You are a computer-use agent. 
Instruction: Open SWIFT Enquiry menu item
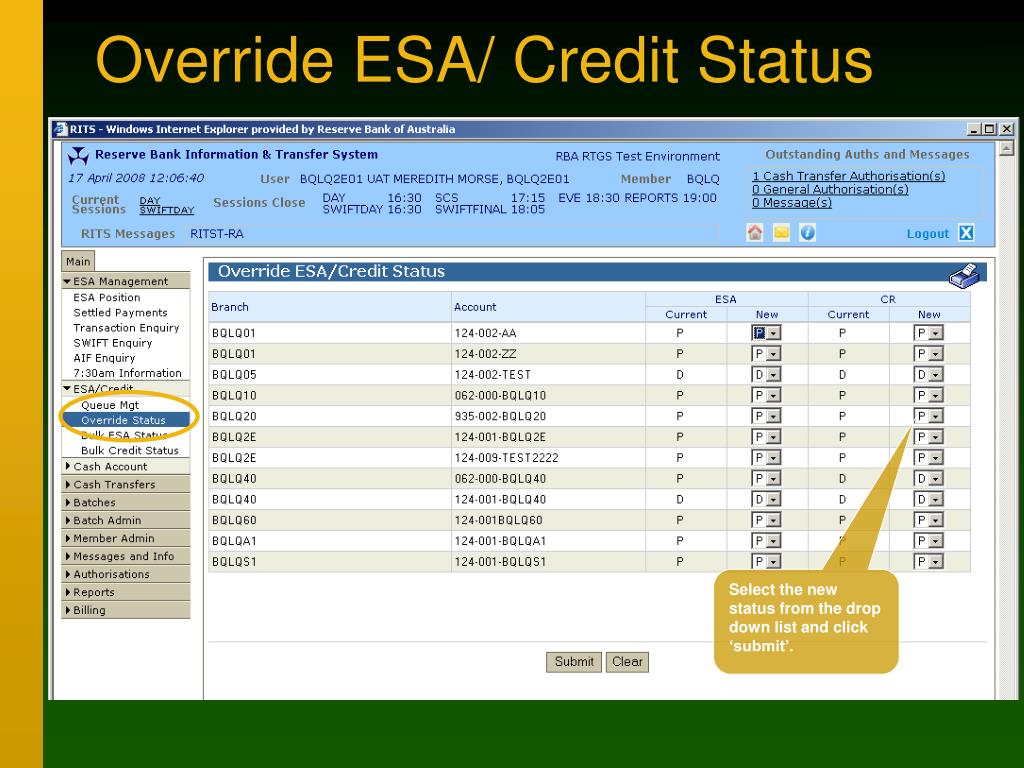(112, 342)
